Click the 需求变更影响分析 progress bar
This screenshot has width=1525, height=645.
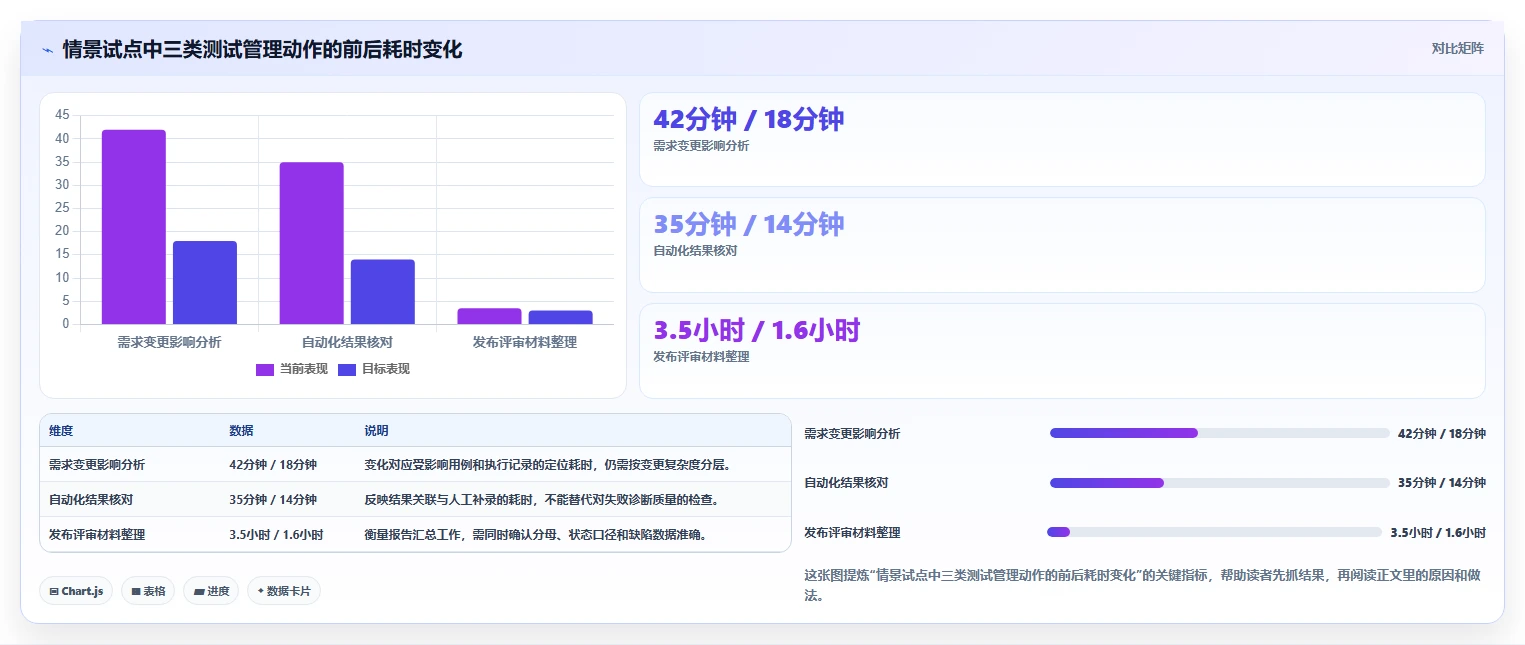(1220, 433)
